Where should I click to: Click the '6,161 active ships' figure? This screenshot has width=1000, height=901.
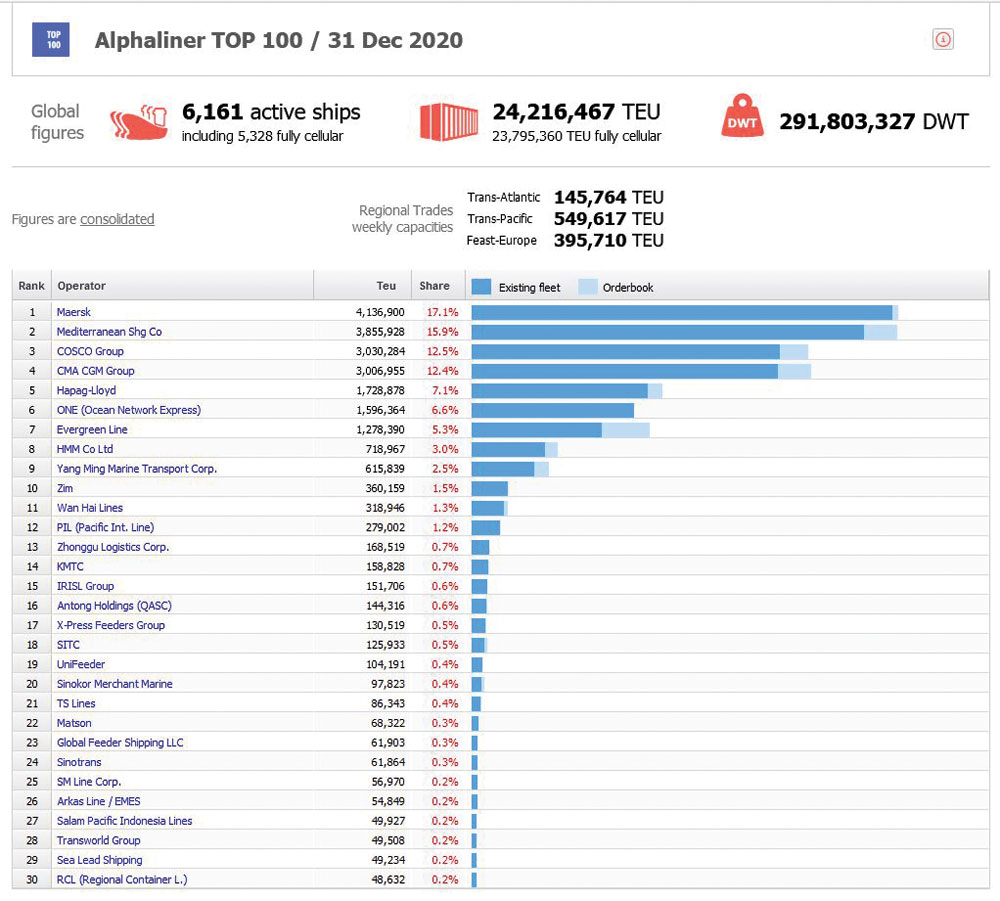[x=271, y=112]
